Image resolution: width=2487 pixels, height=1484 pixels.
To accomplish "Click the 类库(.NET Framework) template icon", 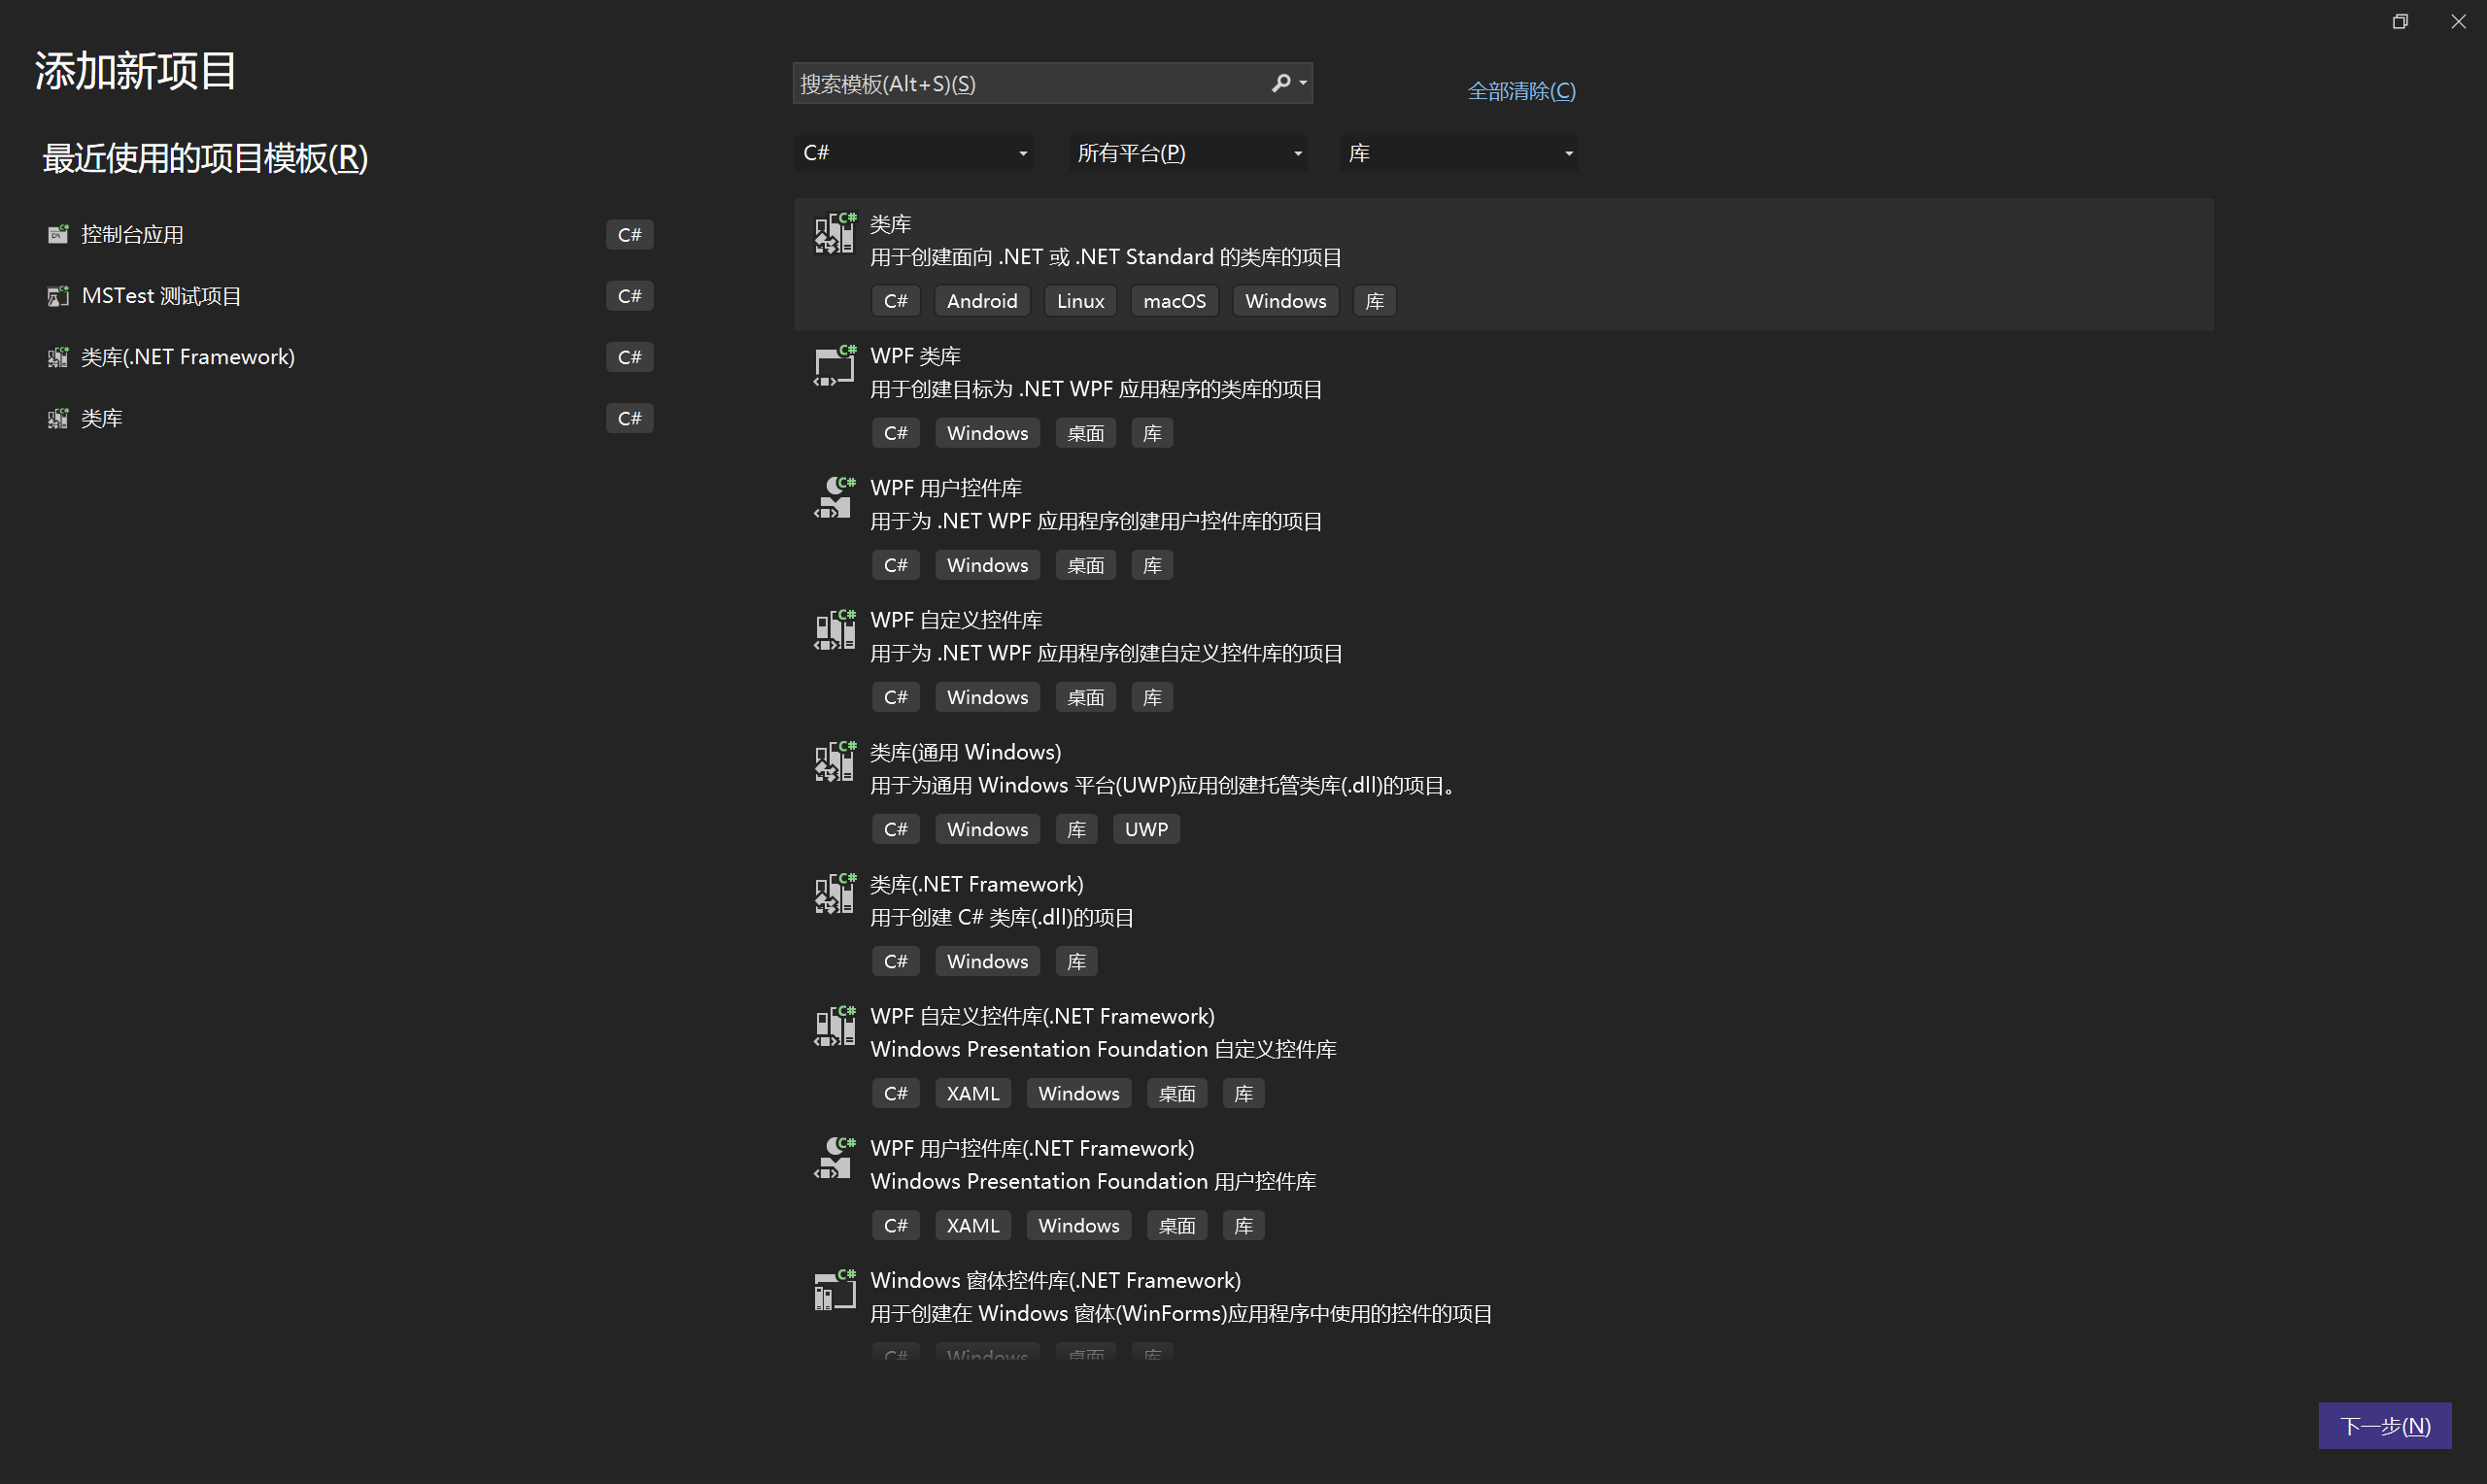I will click(833, 894).
